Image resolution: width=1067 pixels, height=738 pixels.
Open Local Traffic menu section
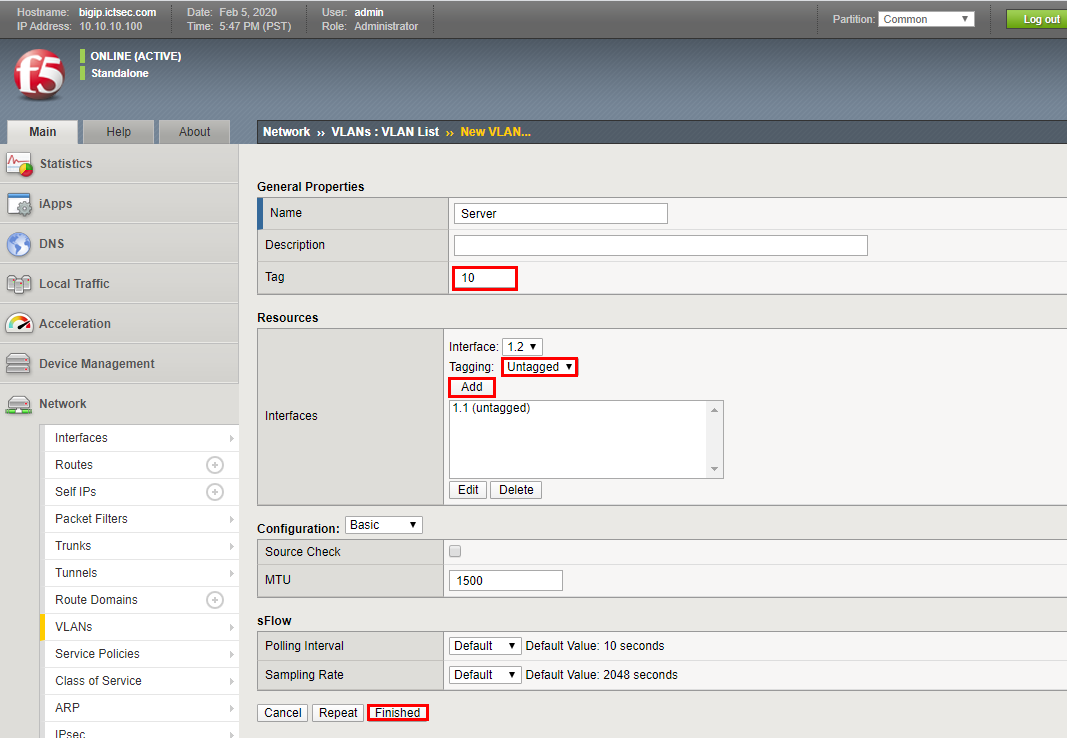(119, 284)
